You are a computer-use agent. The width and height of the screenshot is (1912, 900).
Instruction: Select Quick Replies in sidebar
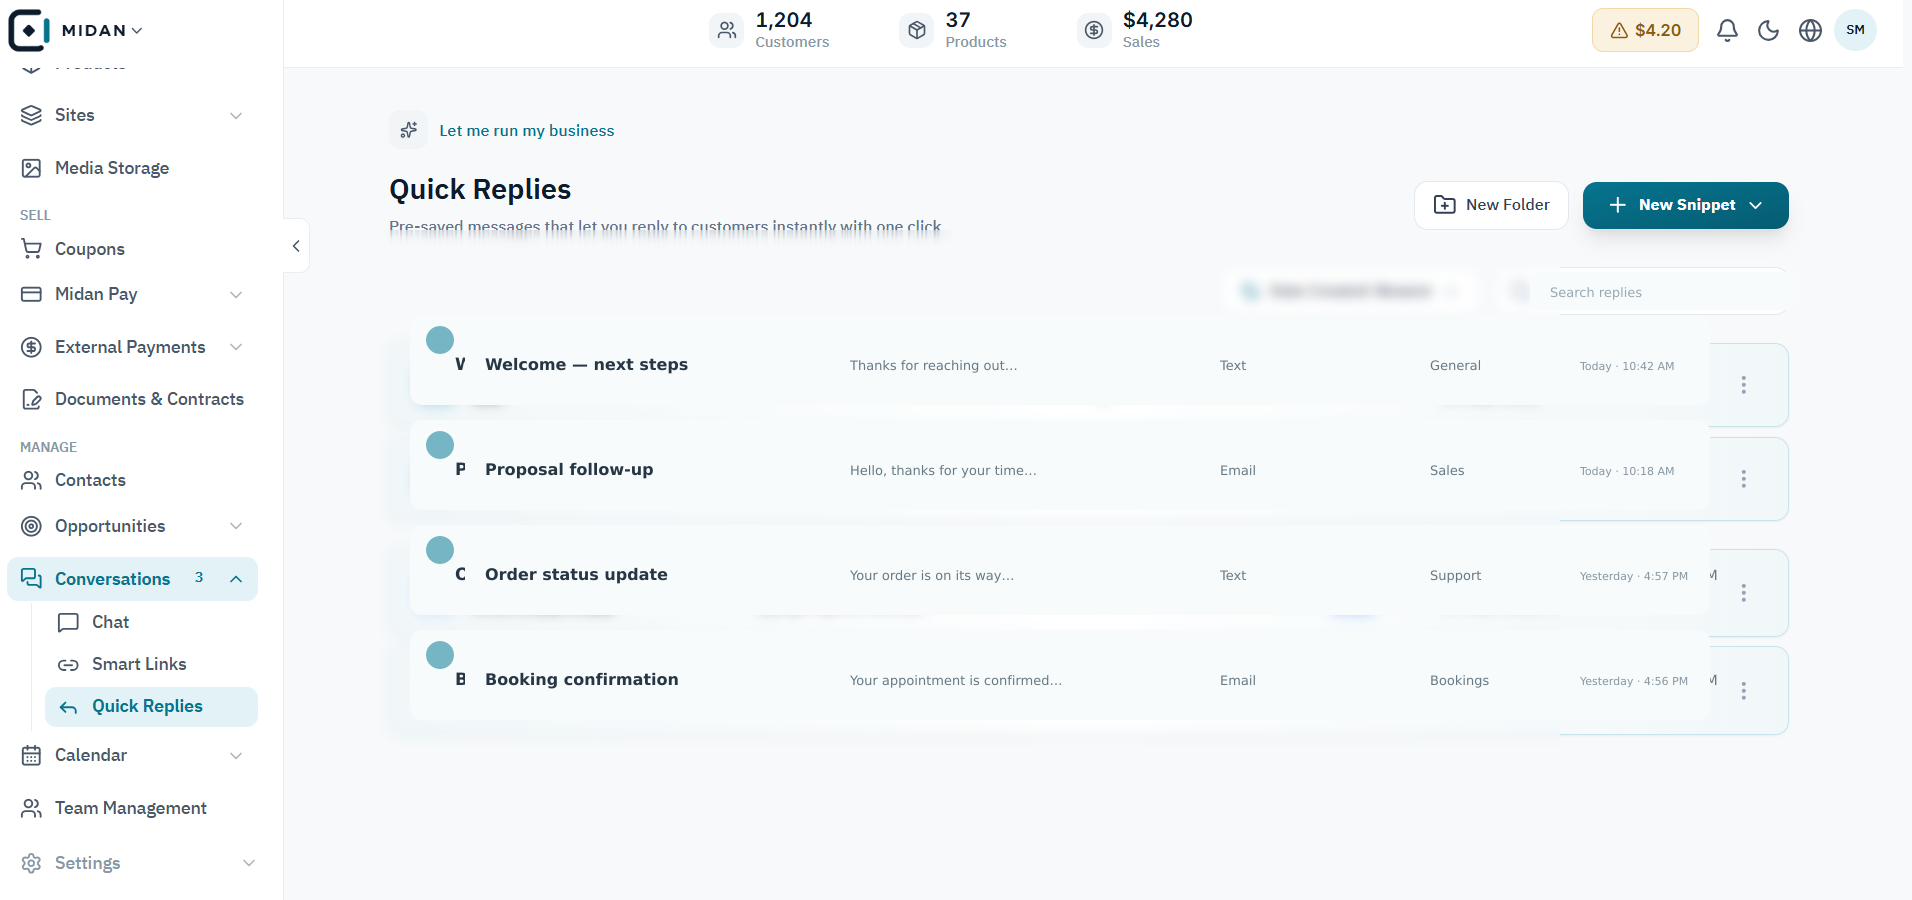coord(151,706)
